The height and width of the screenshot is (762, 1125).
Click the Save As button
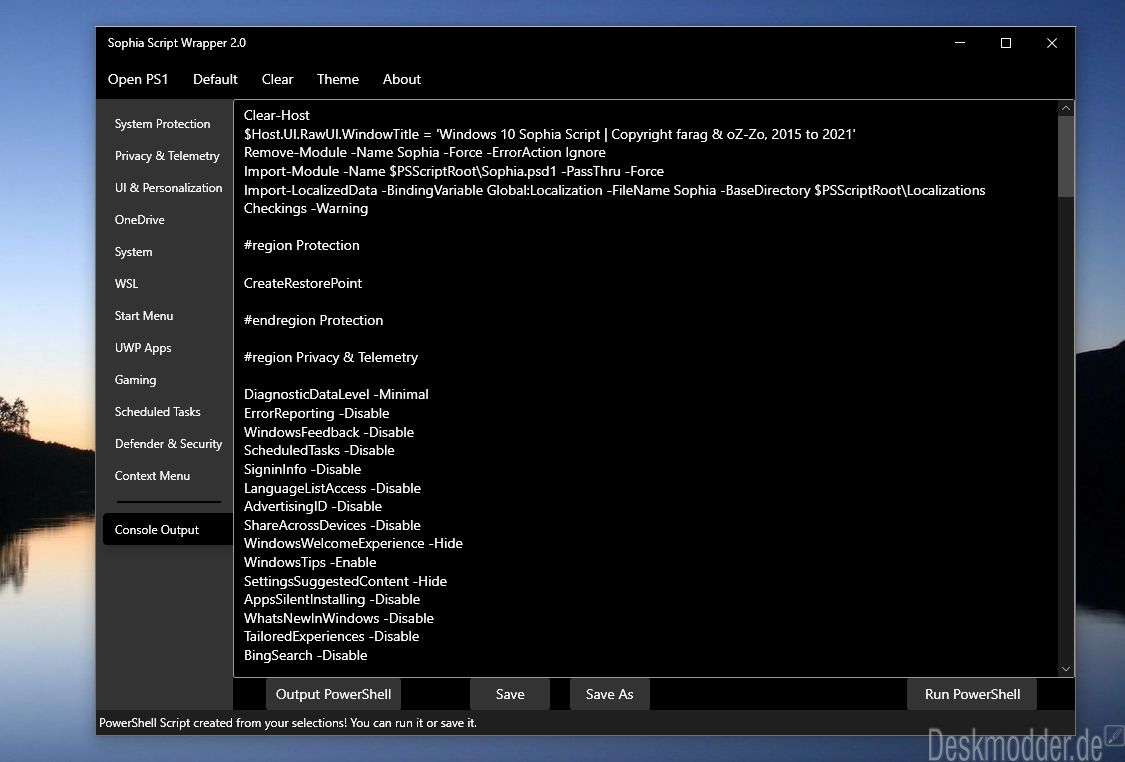tap(610, 695)
